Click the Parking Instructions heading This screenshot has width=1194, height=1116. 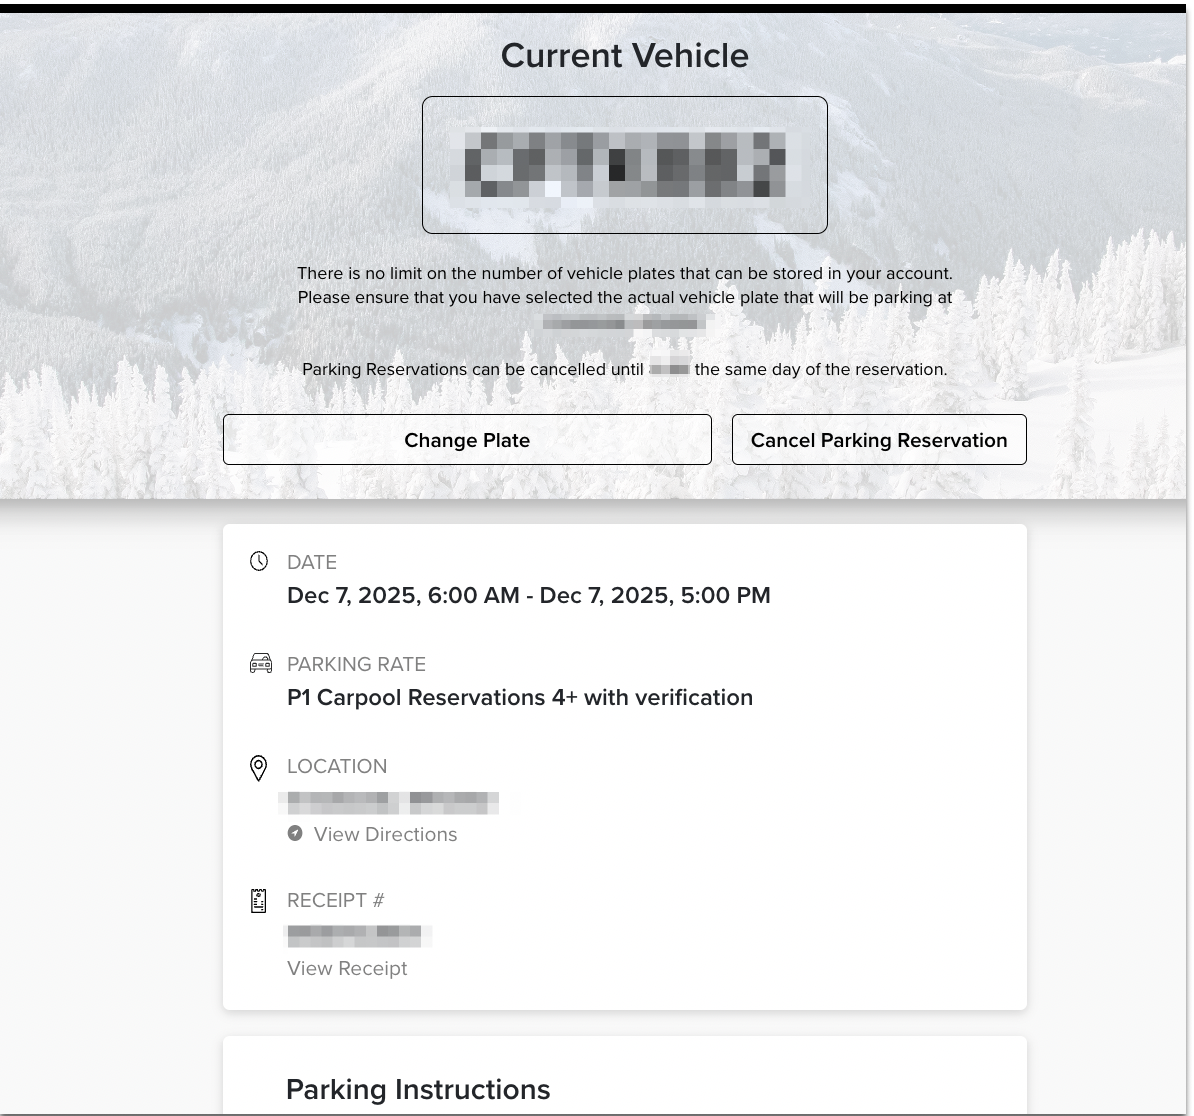(418, 1089)
